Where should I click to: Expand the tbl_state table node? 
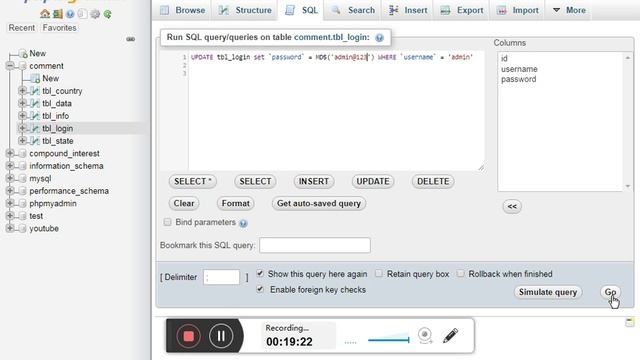click(x=22, y=140)
